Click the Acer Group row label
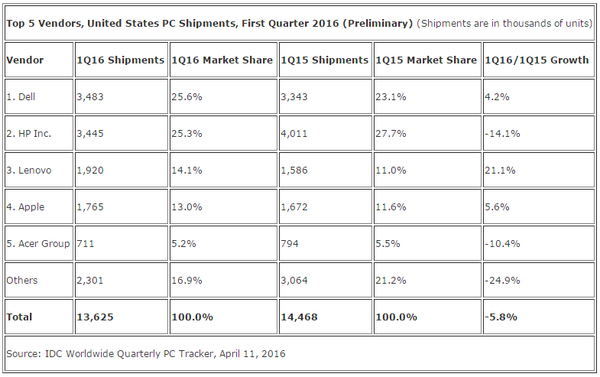This screenshot has height=377, width=600. (39, 243)
